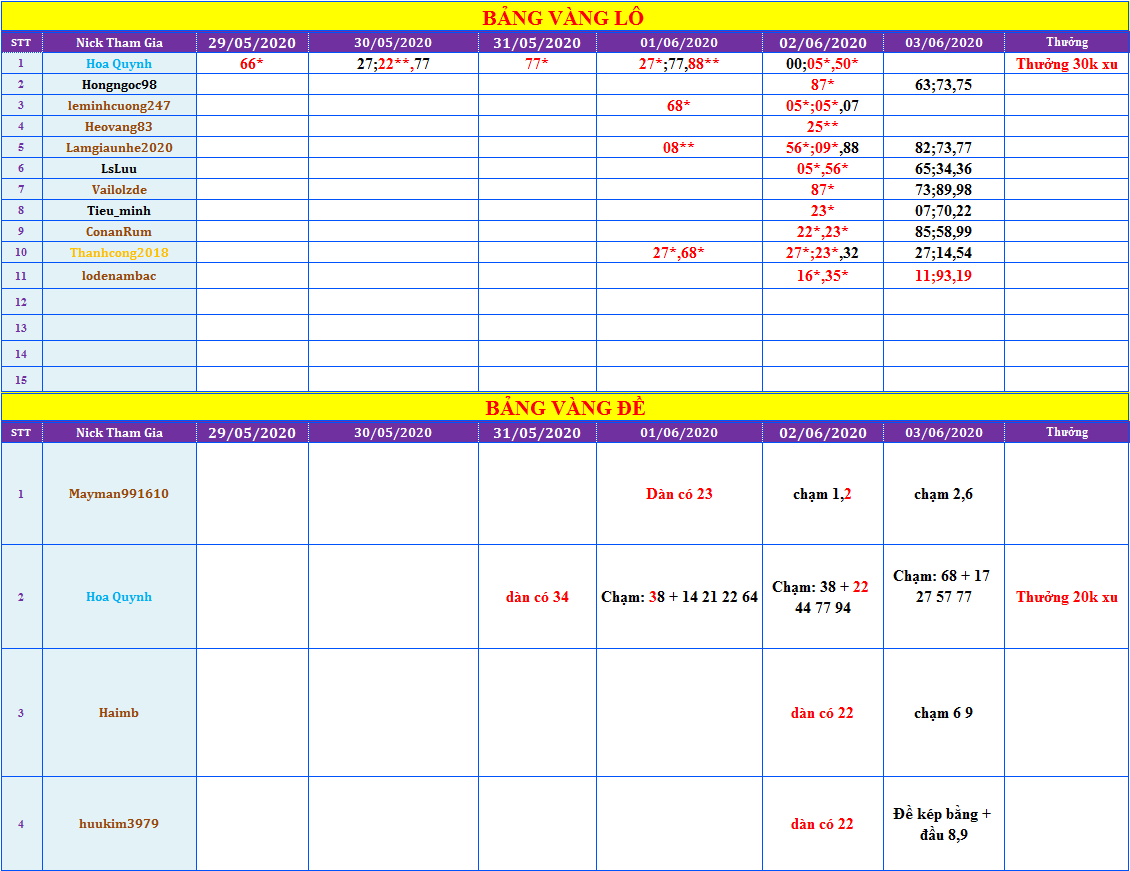Select the cell '00;05*,50*'
Screen dimensions: 1130x871
(822, 63)
